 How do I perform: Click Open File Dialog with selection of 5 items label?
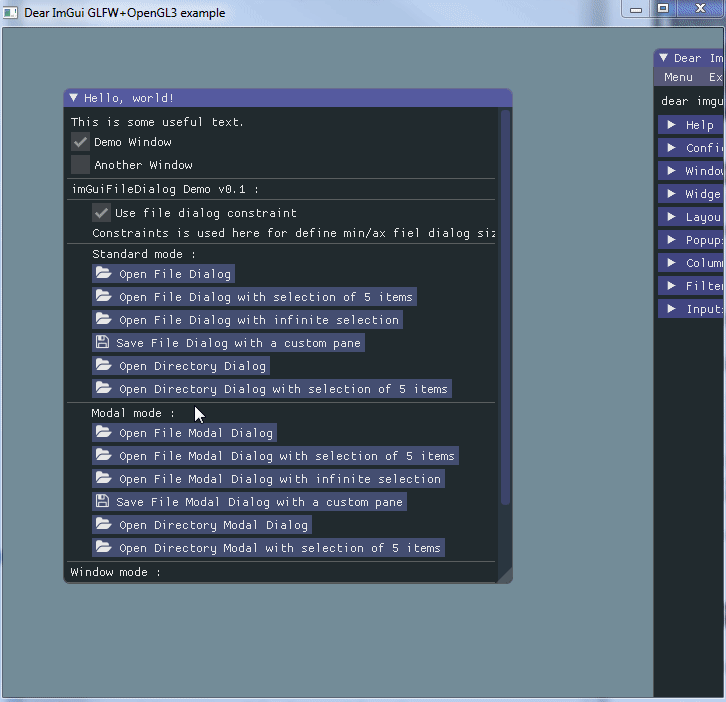click(x=266, y=297)
